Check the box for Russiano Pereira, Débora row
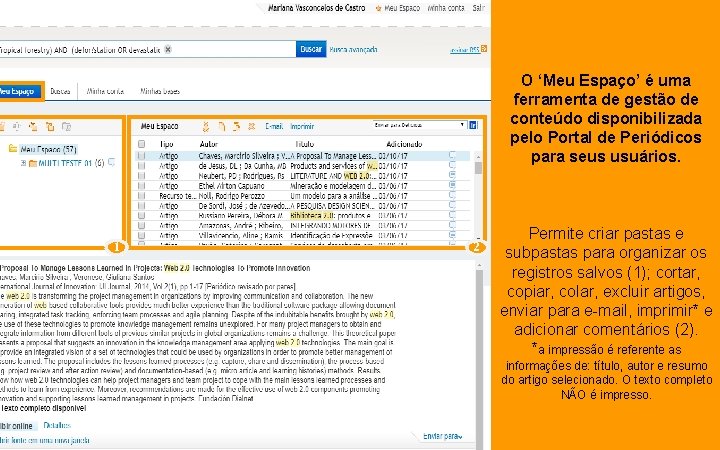The width and height of the screenshot is (720, 450). click(141, 215)
